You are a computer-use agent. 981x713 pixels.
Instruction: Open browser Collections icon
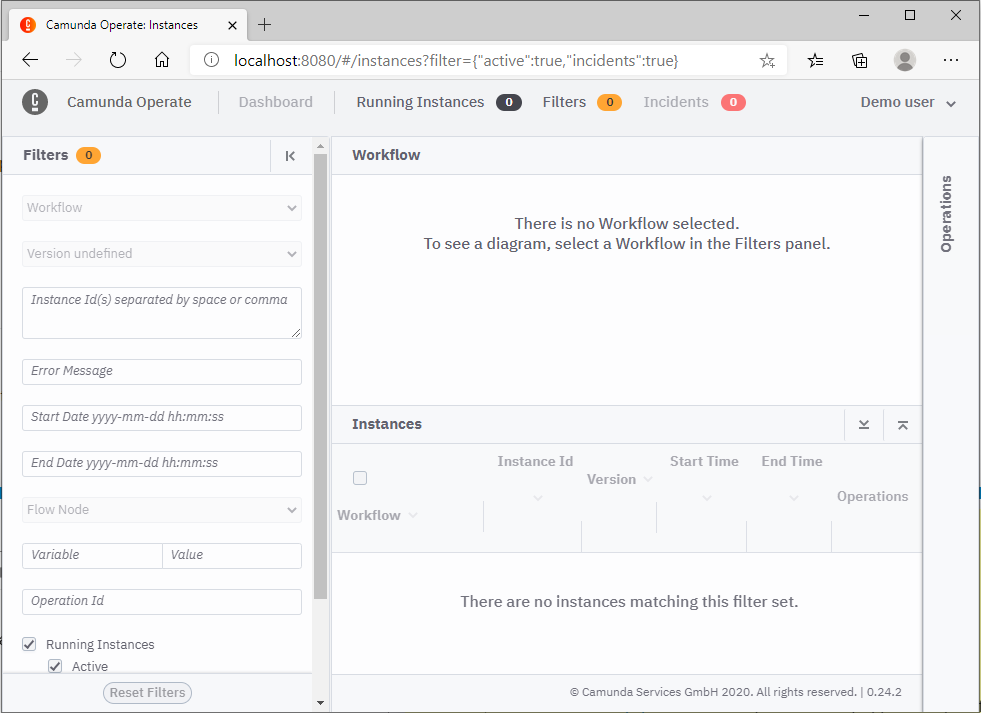pyautogui.click(x=860, y=60)
